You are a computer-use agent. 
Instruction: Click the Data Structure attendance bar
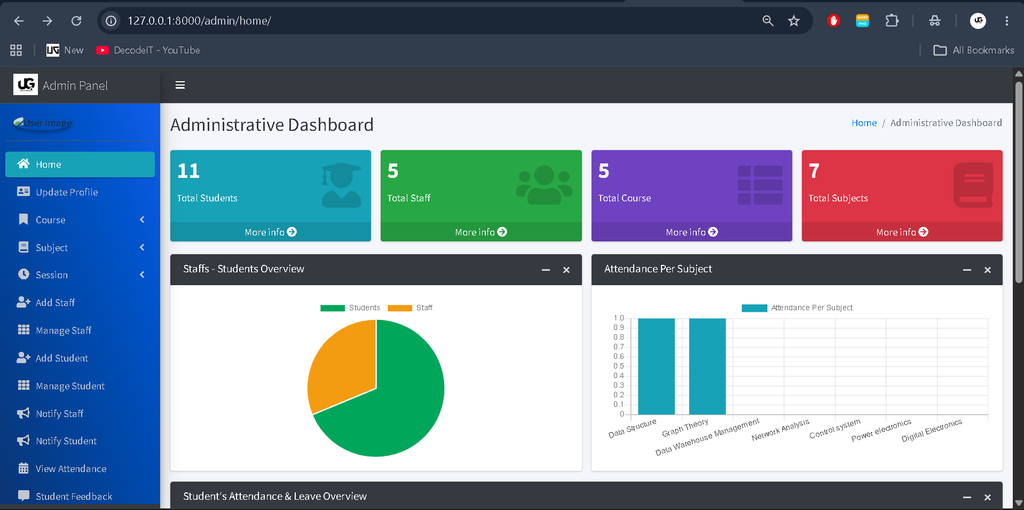pyautogui.click(x=656, y=366)
